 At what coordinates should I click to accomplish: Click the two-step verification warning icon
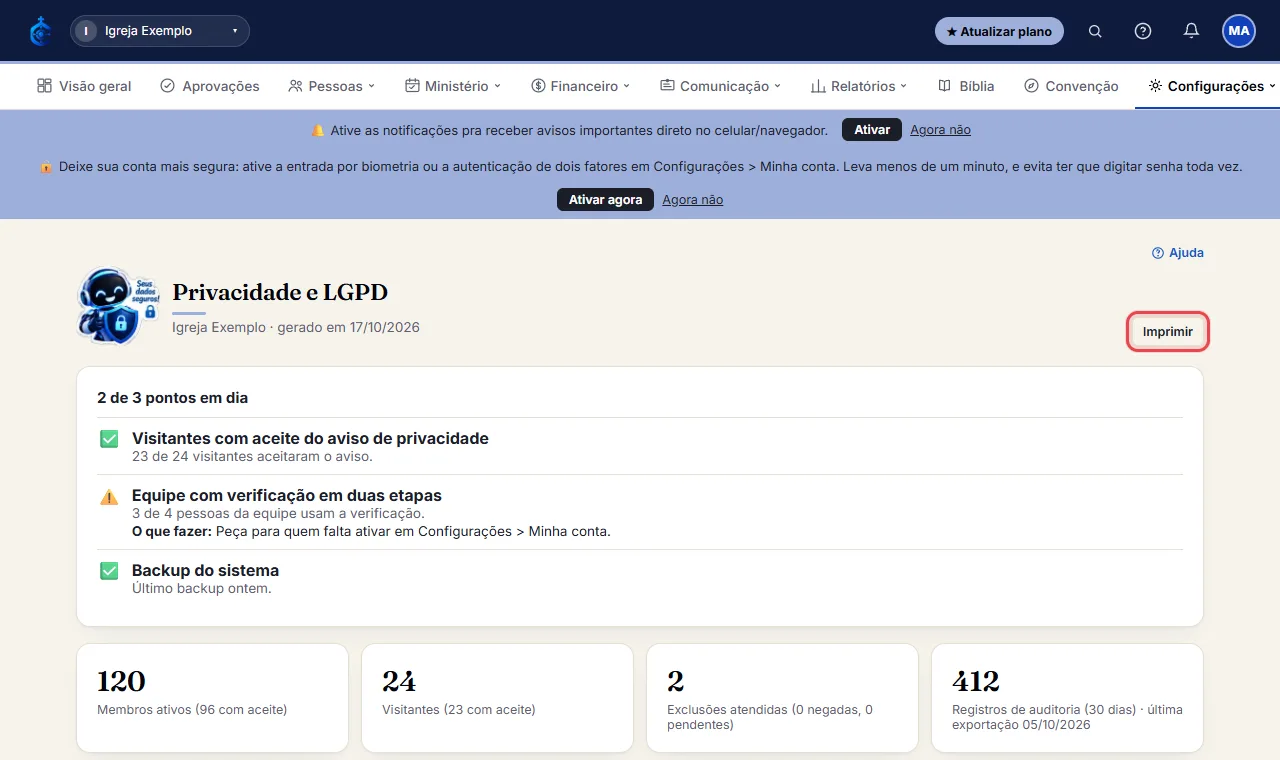tap(109, 497)
